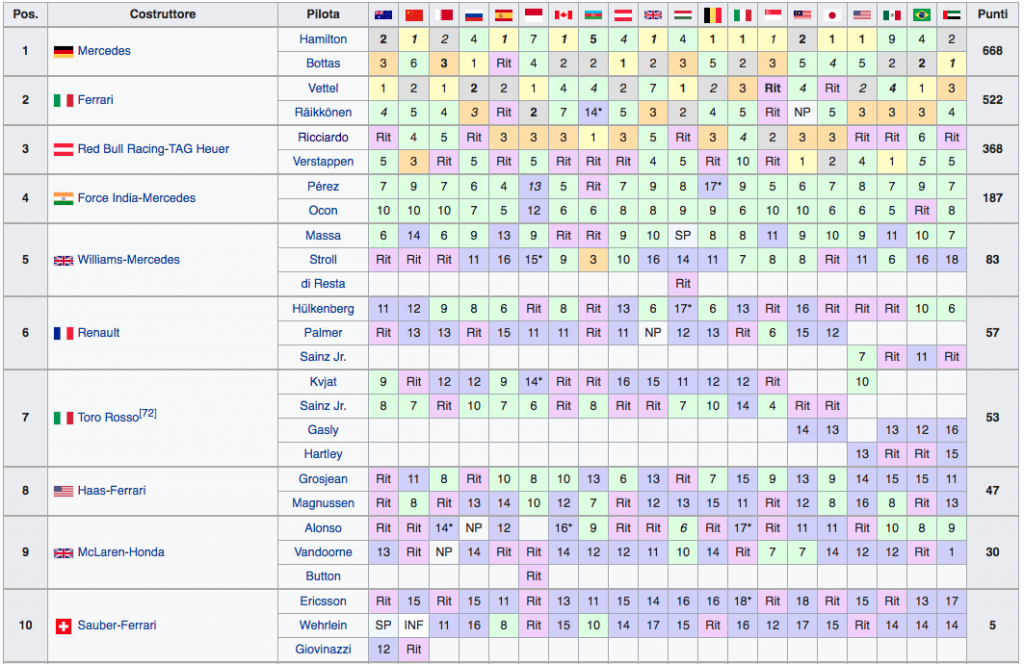Open the Pérez driver link
This screenshot has width=1024, height=664.
pos(323,186)
